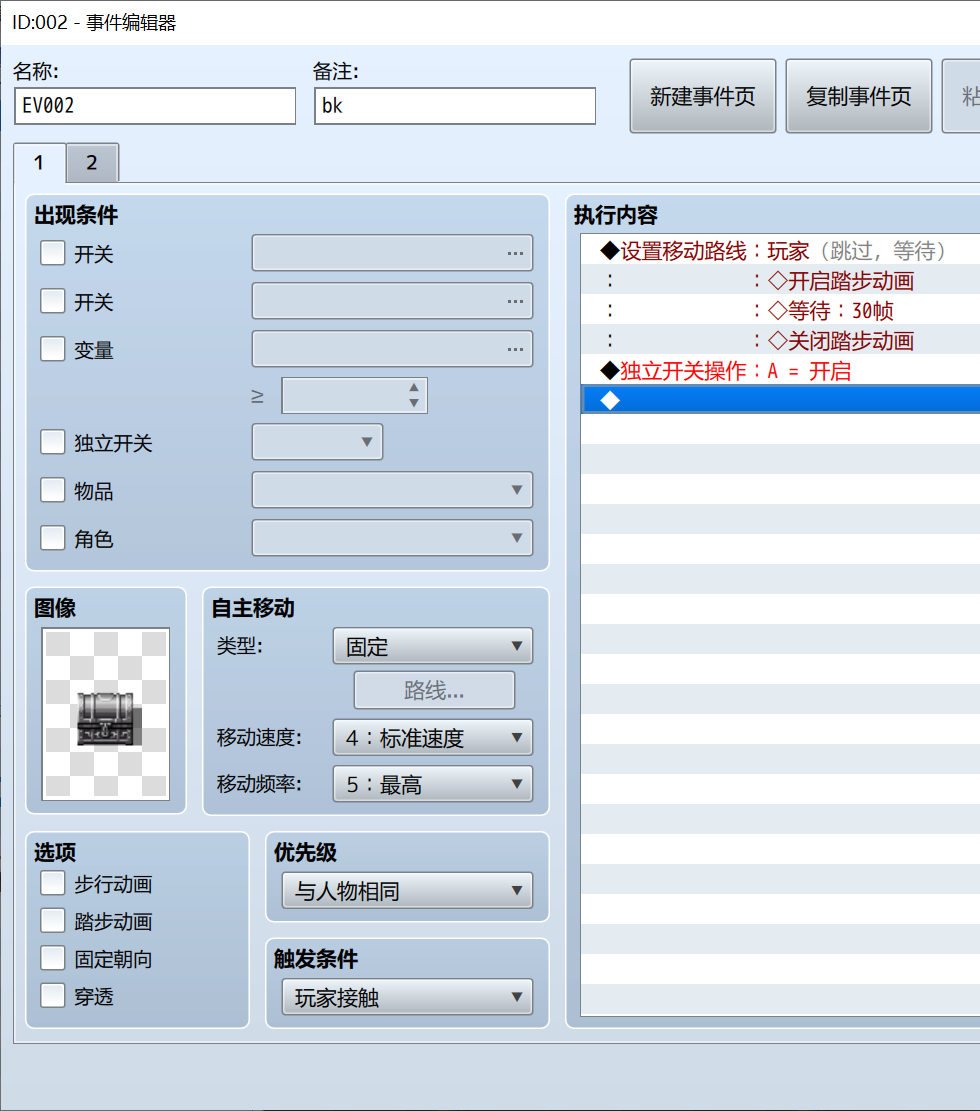Image resolution: width=980 pixels, height=1111 pixels.
Task: Select the 等待：30帧 command line
Action: 780,310
